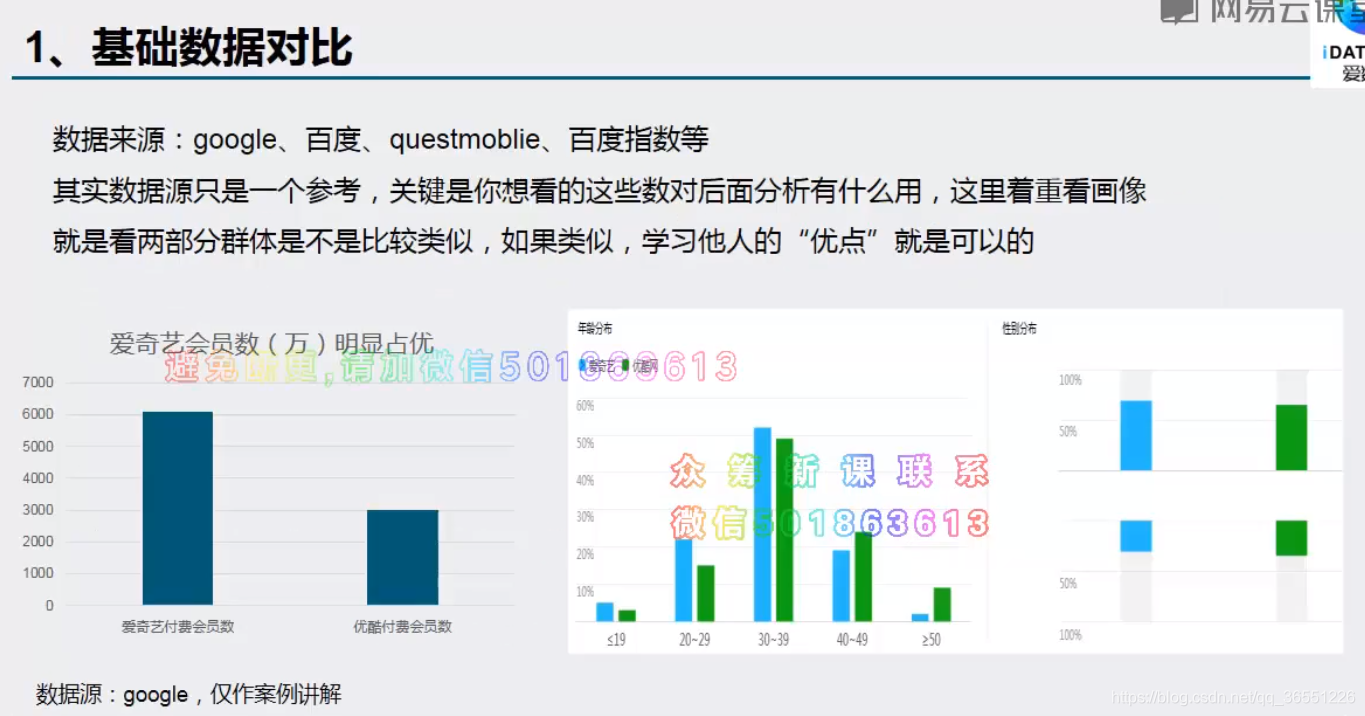Viewport: 1365px width, 716px height.
Task: Select the blue bar for age ≤19
Action: [605, 611]
